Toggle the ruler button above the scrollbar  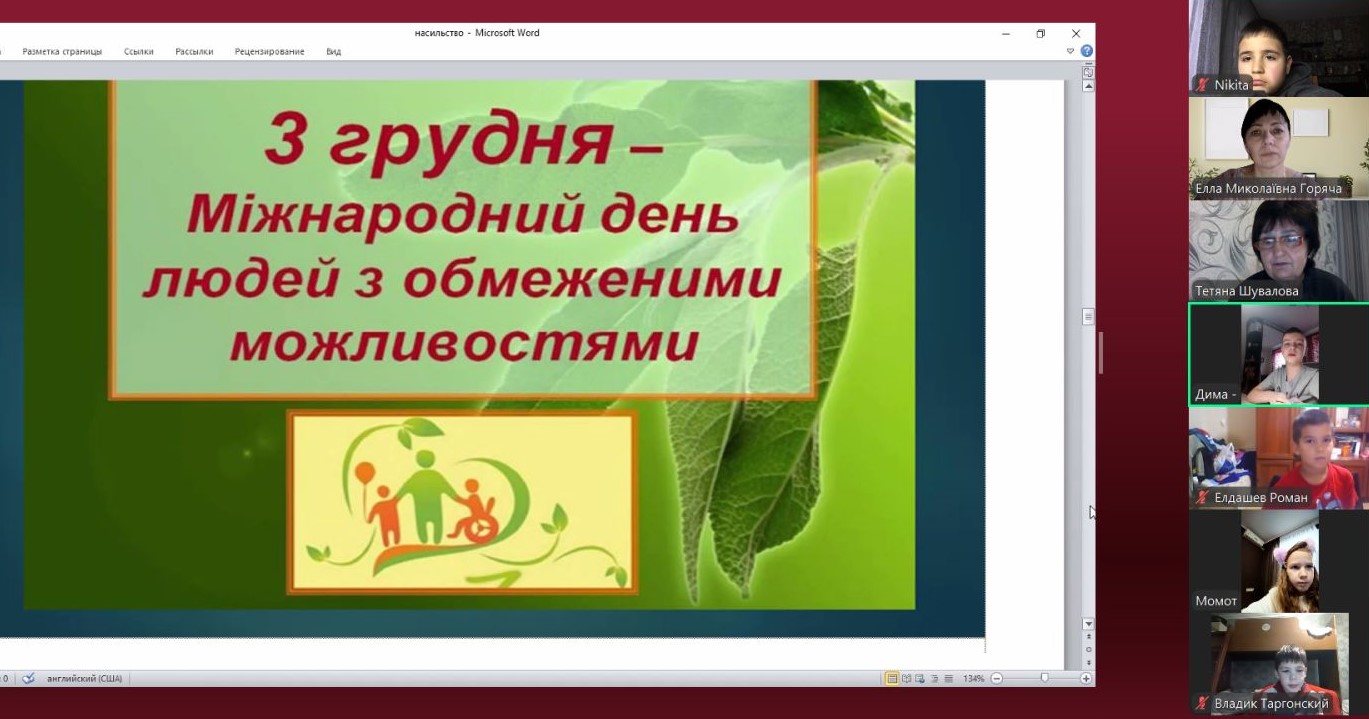[1088, 72]
